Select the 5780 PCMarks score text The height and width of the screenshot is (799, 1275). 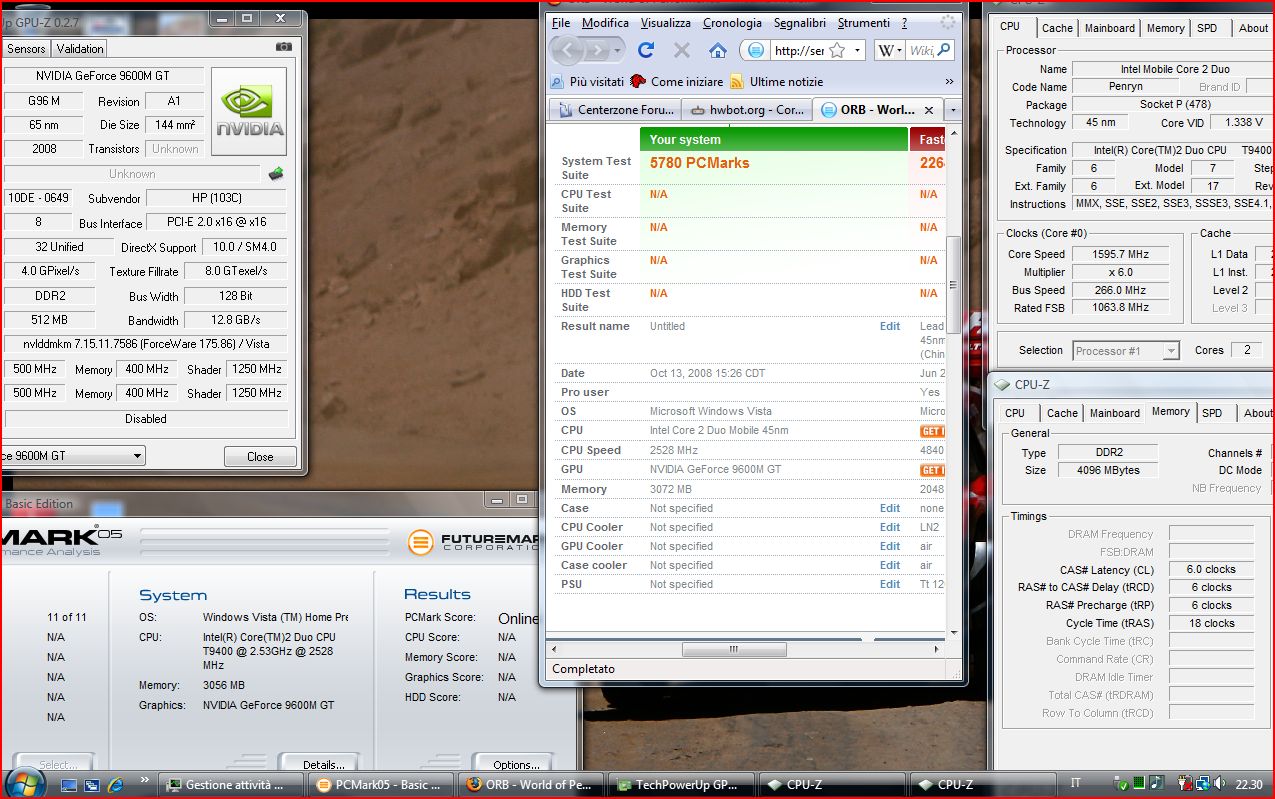pyautogui.click(x=699, y=163)
